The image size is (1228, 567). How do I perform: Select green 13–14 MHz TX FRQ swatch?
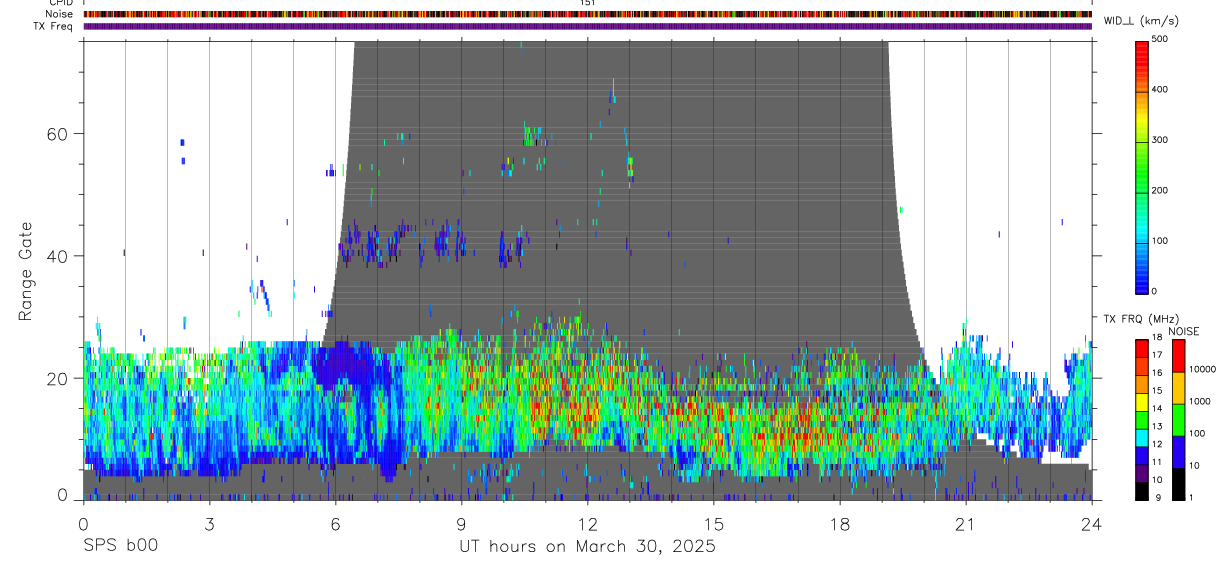[1141, 419]
